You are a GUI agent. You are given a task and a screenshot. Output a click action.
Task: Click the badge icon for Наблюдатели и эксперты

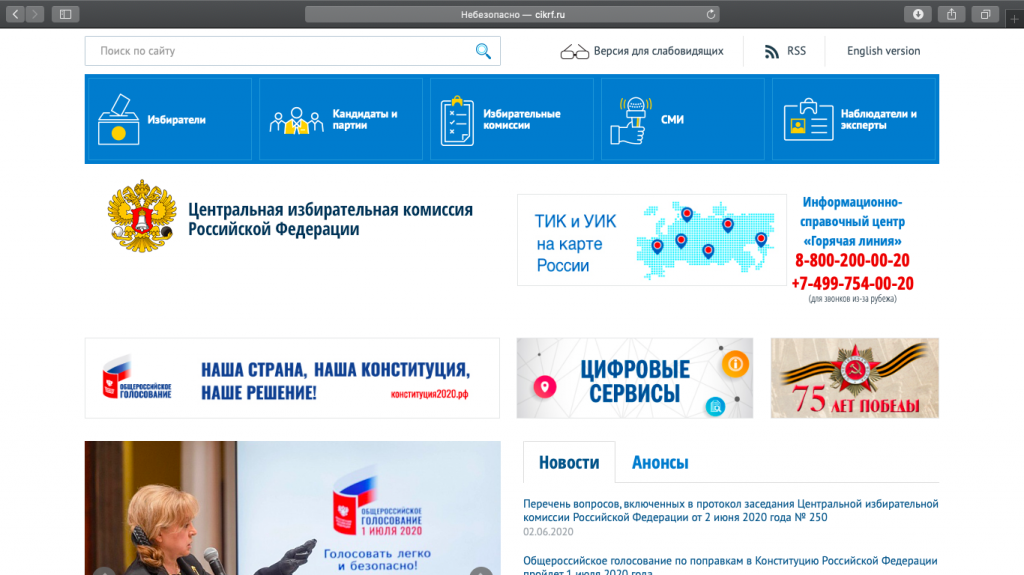tap(808, 120)
